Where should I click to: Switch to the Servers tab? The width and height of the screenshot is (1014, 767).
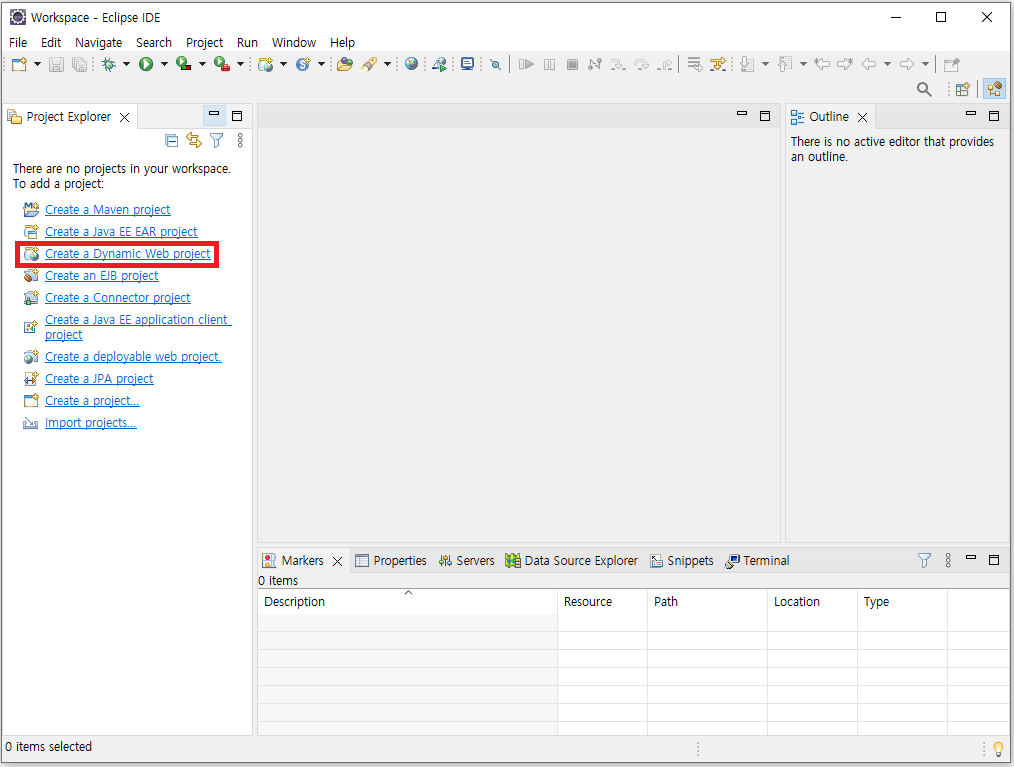(x=466, y=561)
